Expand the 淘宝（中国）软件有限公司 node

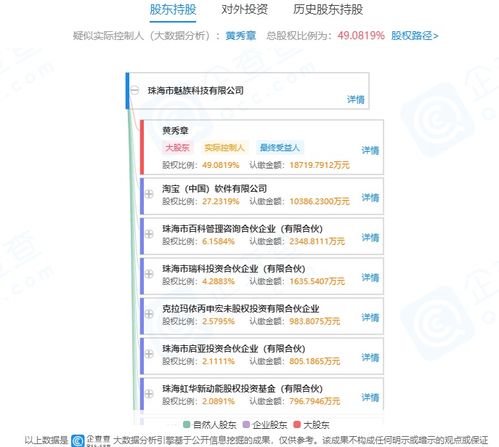pos(149,194)
